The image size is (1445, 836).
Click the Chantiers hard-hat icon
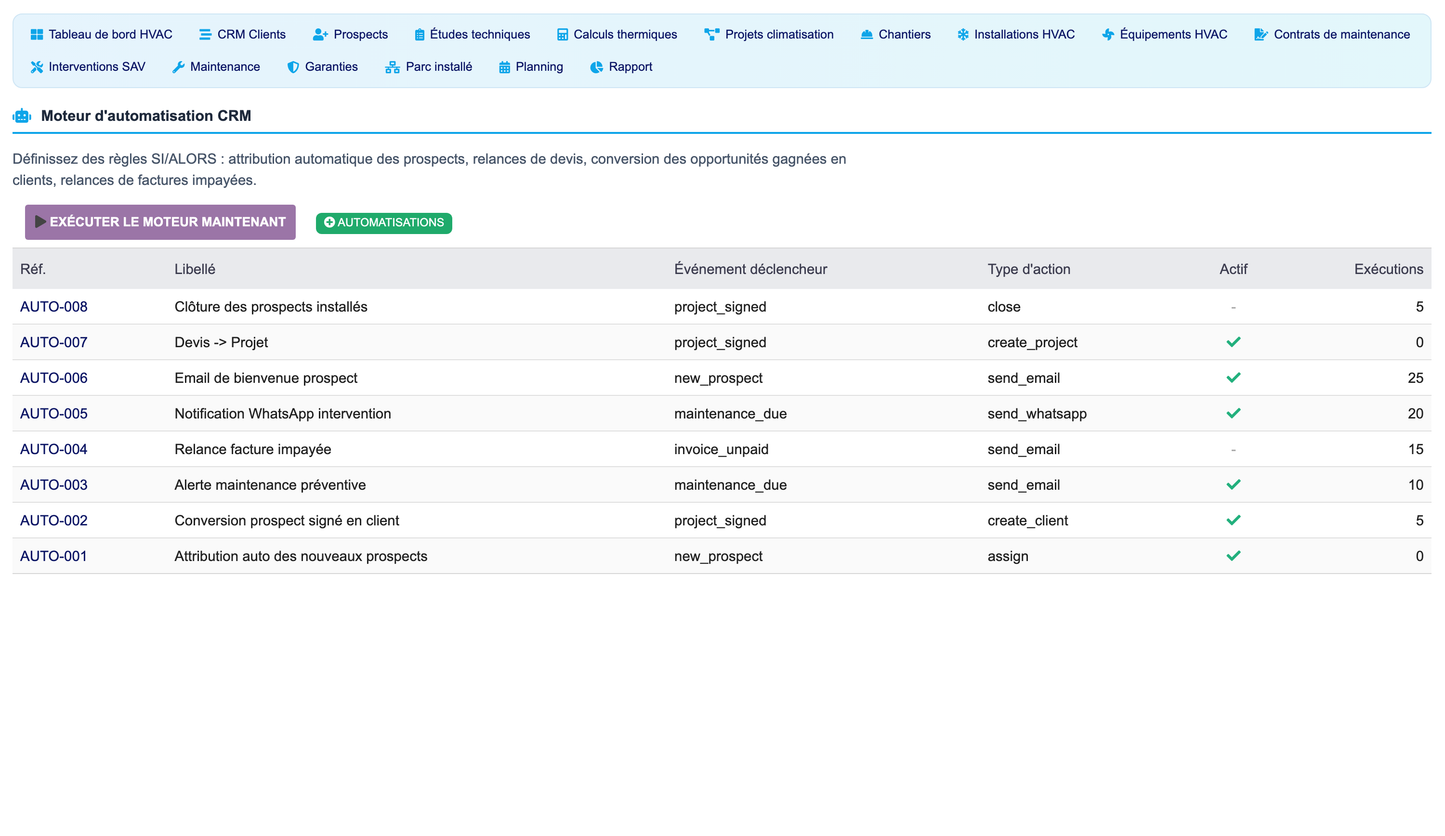coord(867,35)
